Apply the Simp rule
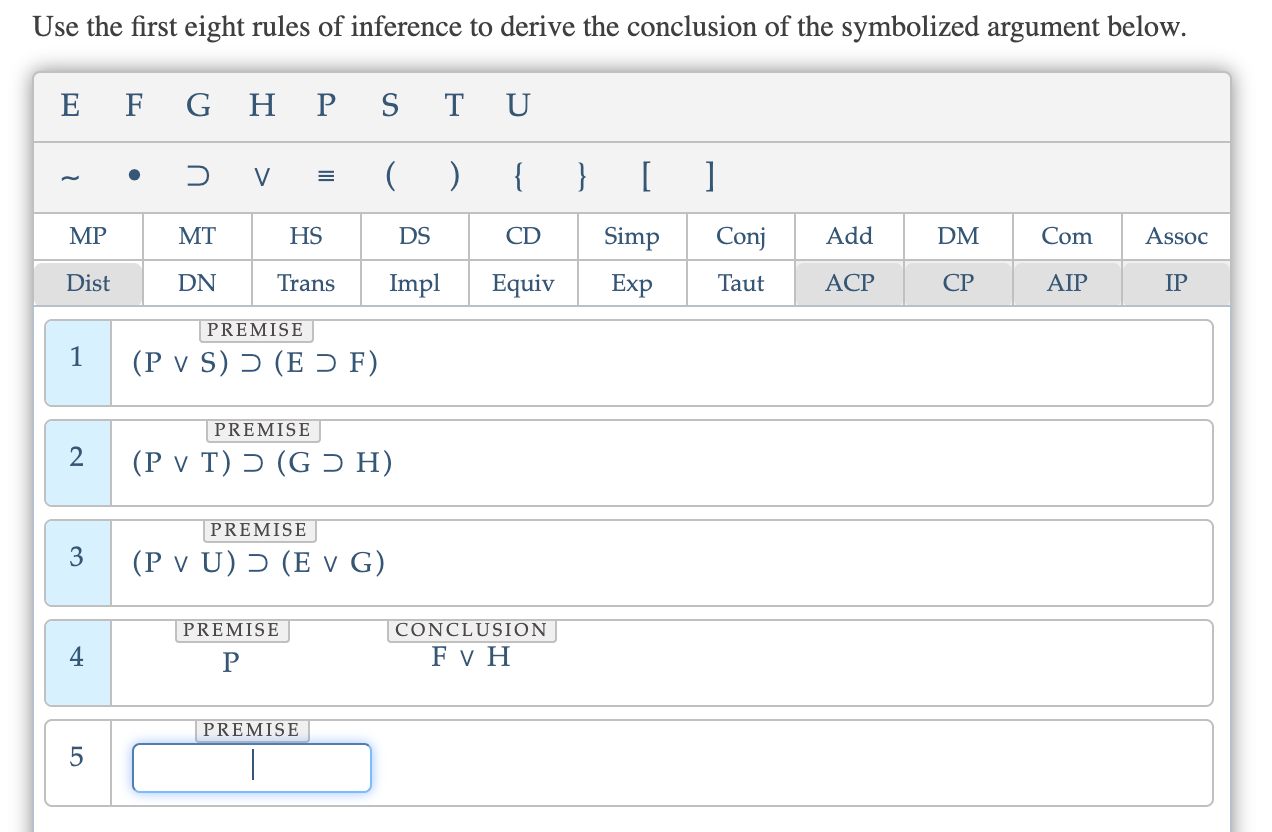Viewport: 1272px width, 832px height. click(x=631, y=236)
